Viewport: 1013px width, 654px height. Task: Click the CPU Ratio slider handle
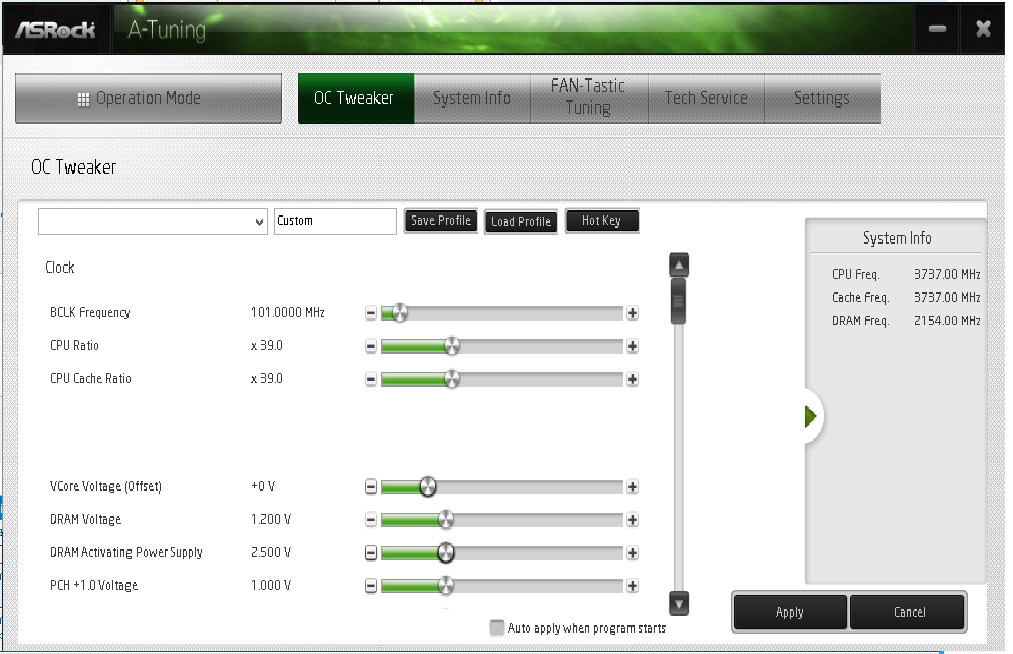[452, 346]
